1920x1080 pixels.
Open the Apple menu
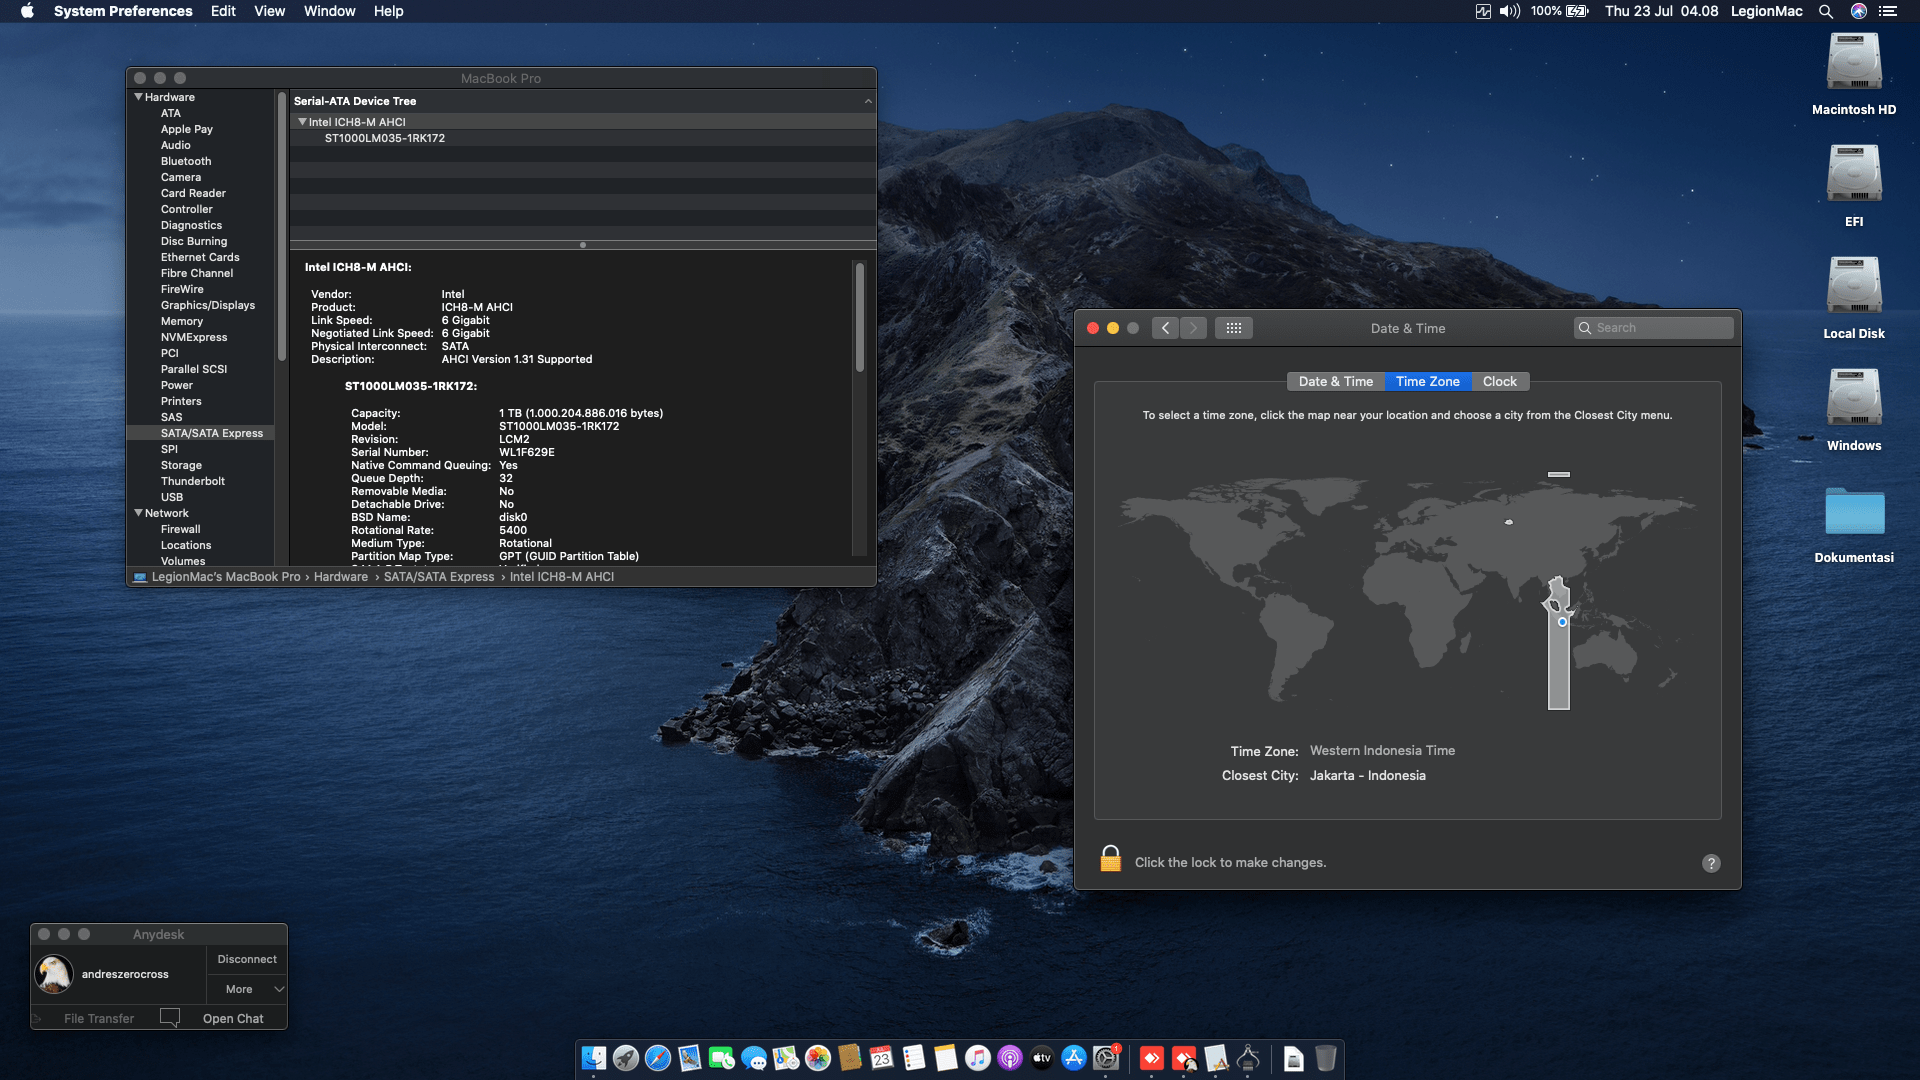tap(27, 11)
